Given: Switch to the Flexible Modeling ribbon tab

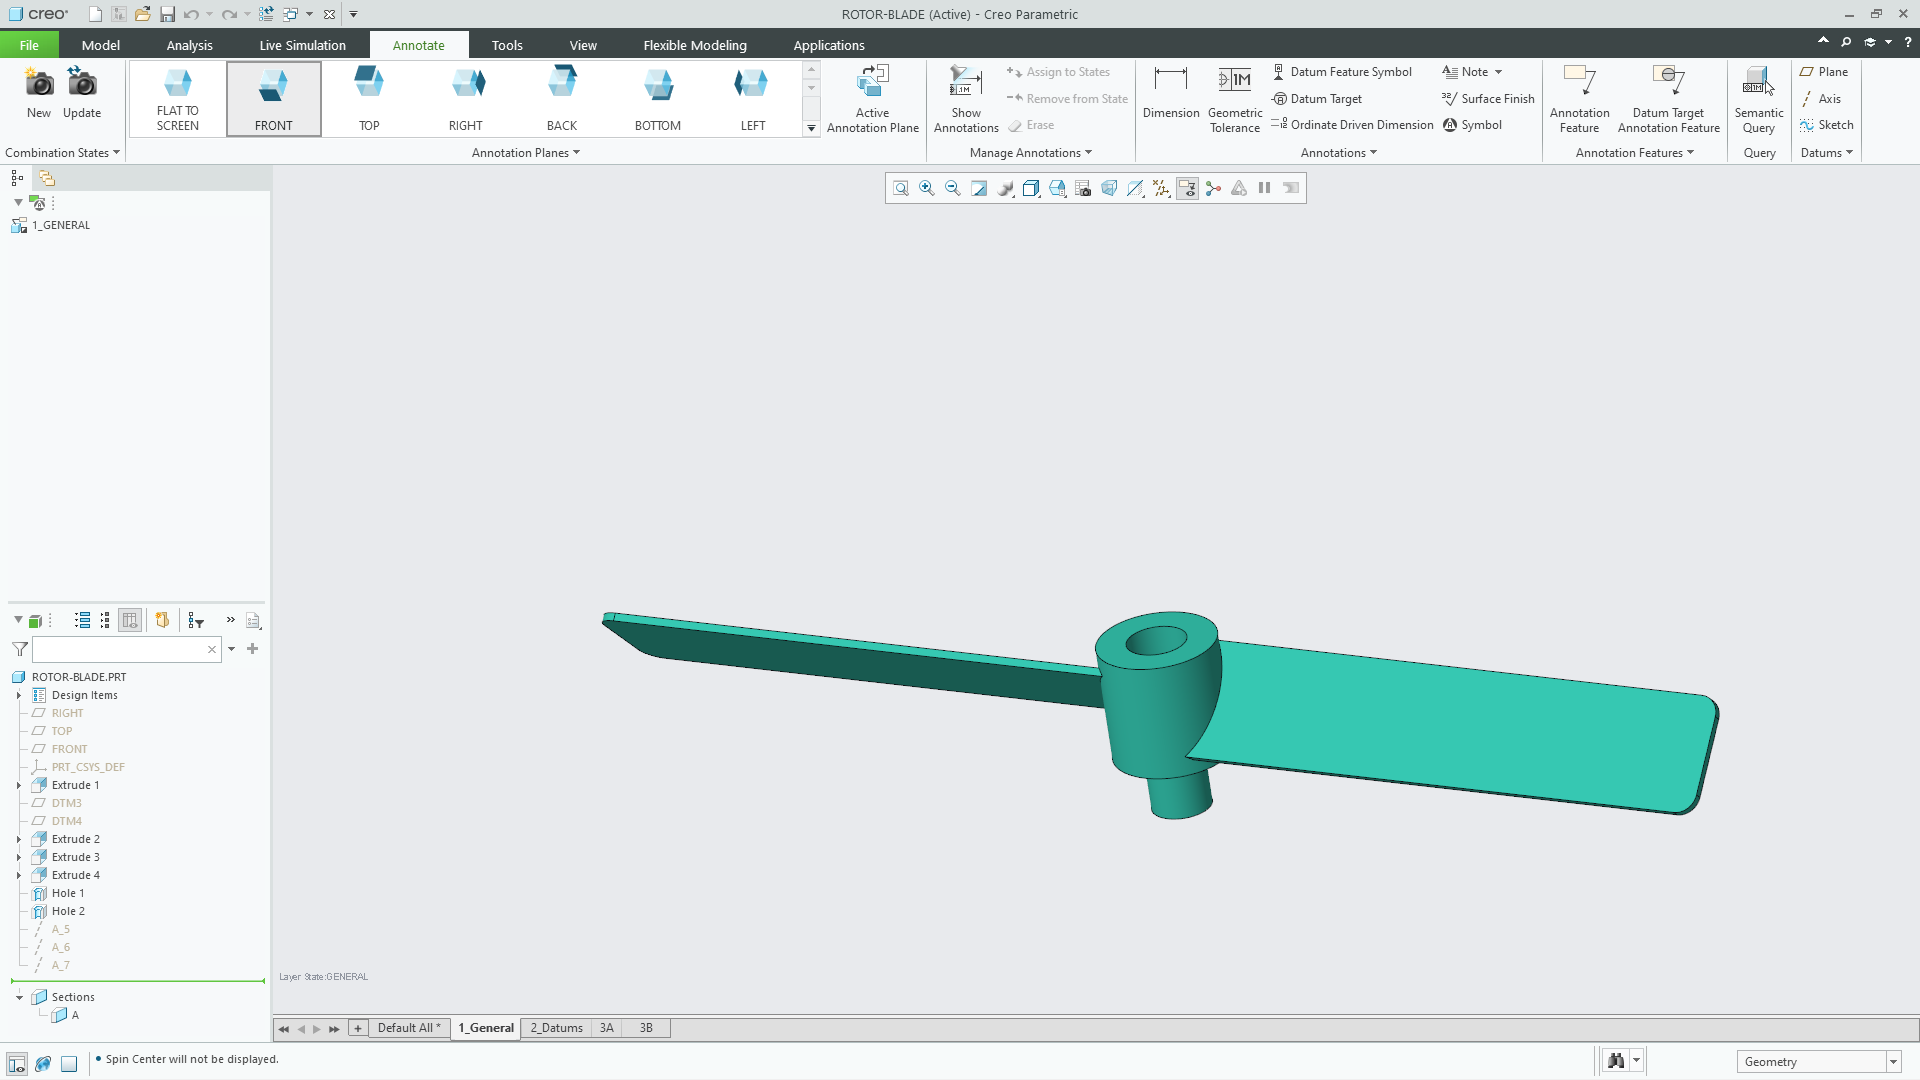Looking at the screenshot, I should tap(694, 44).
